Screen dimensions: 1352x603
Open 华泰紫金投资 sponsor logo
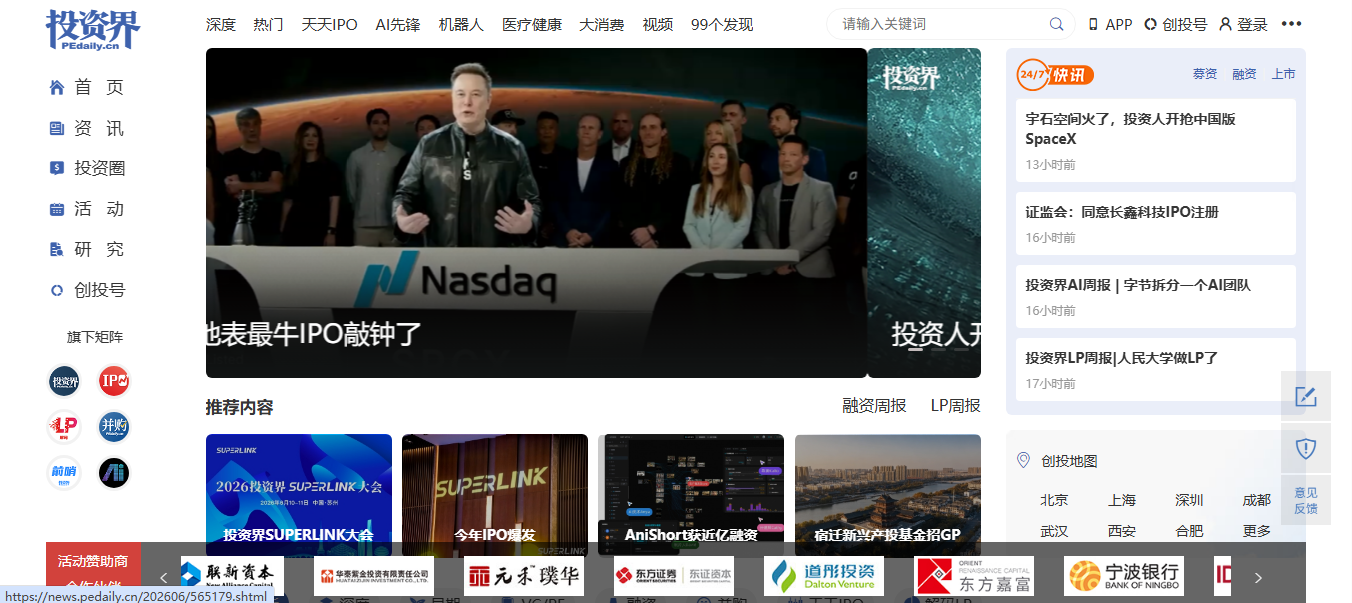374,576
